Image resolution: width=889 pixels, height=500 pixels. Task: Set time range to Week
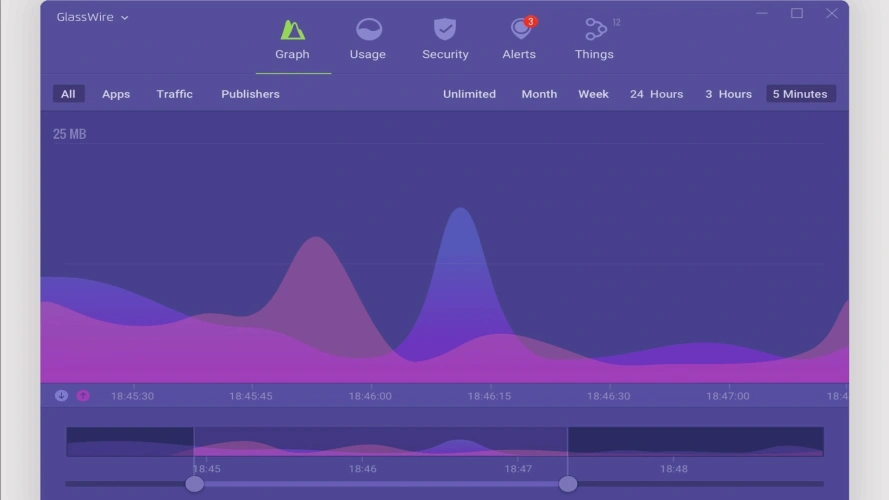click(593, 94)
